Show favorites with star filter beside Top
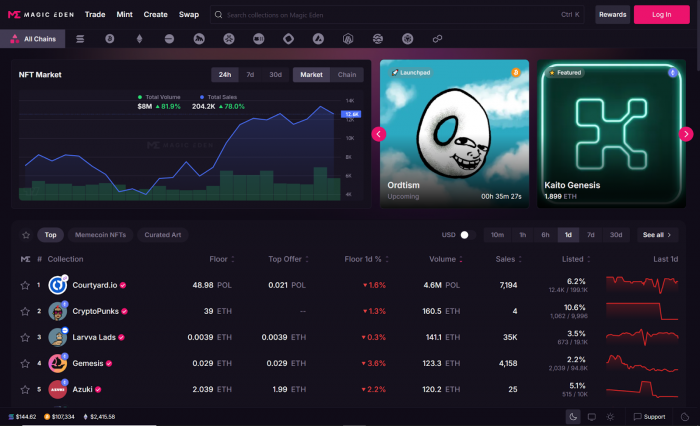This screenshot has width=700, height=426. click(x=26, y=235)
